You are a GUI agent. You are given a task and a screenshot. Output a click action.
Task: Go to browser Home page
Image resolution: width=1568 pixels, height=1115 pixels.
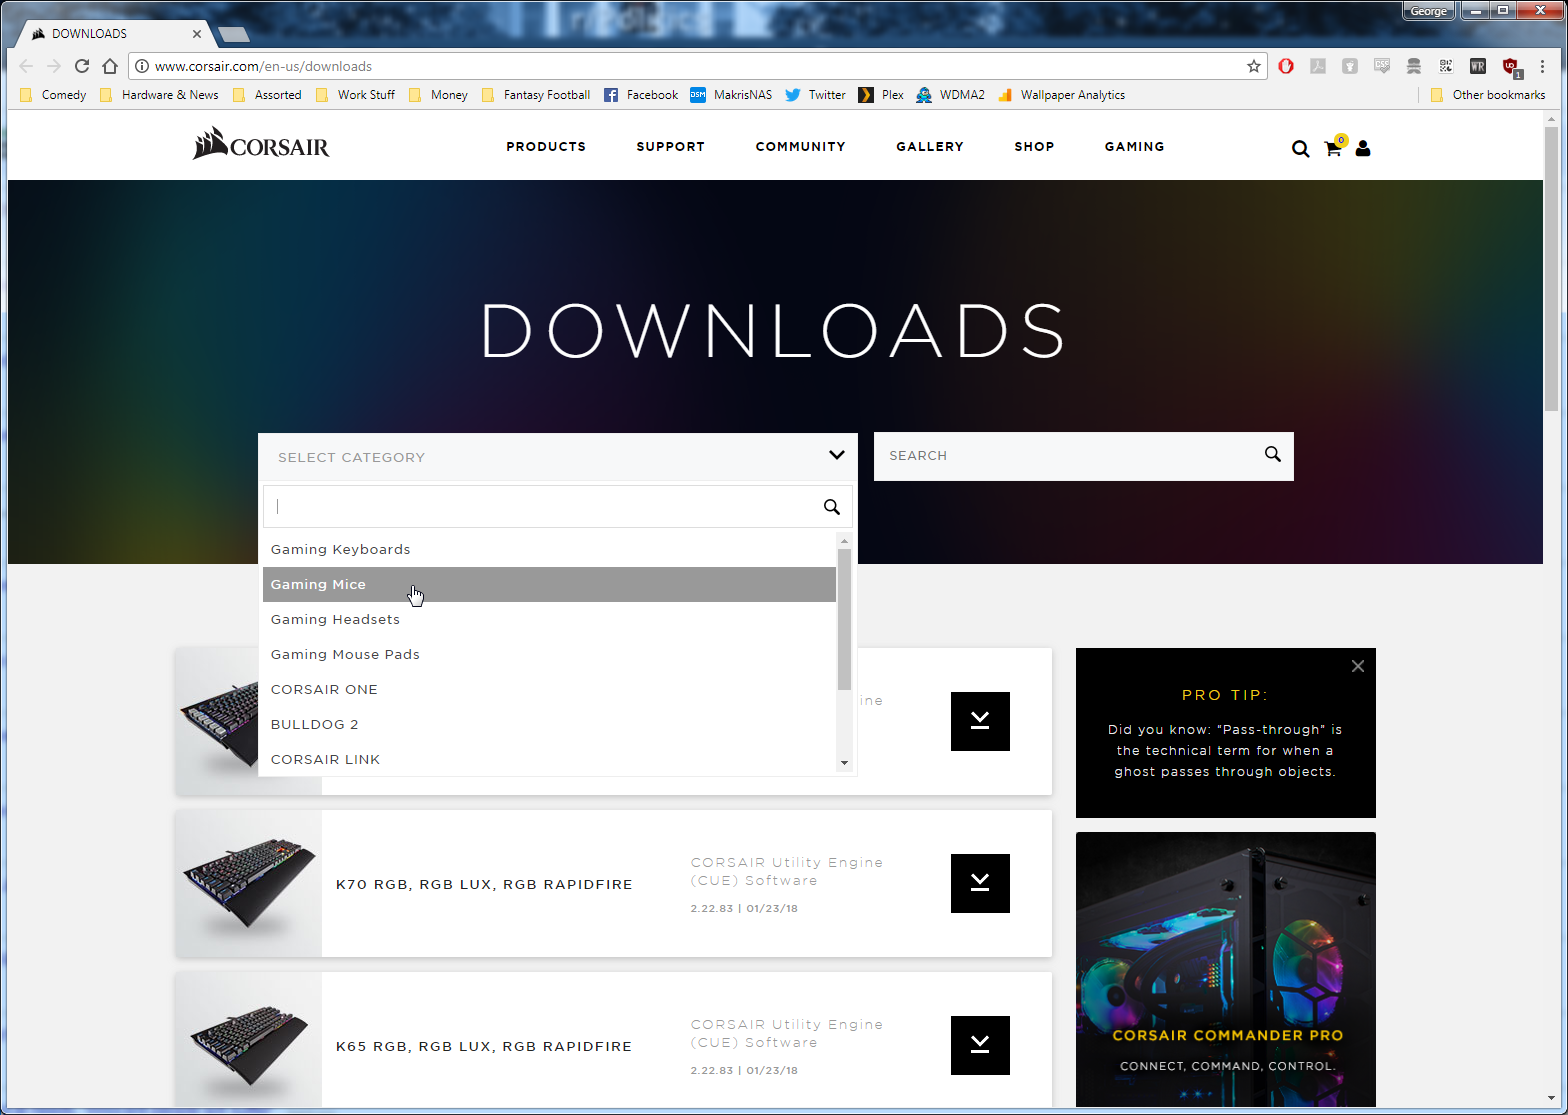(110, 66)
